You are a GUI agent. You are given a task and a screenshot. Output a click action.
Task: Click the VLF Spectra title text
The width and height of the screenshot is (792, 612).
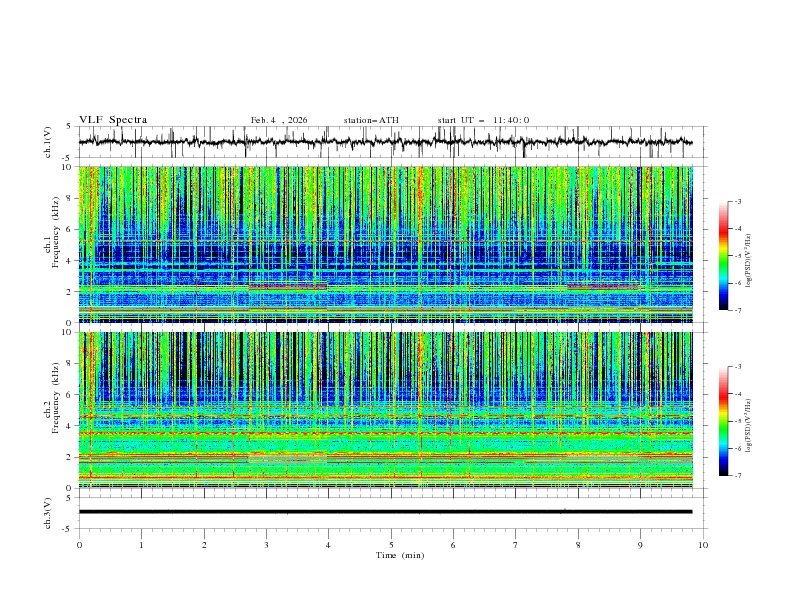(x=113, y=120)
